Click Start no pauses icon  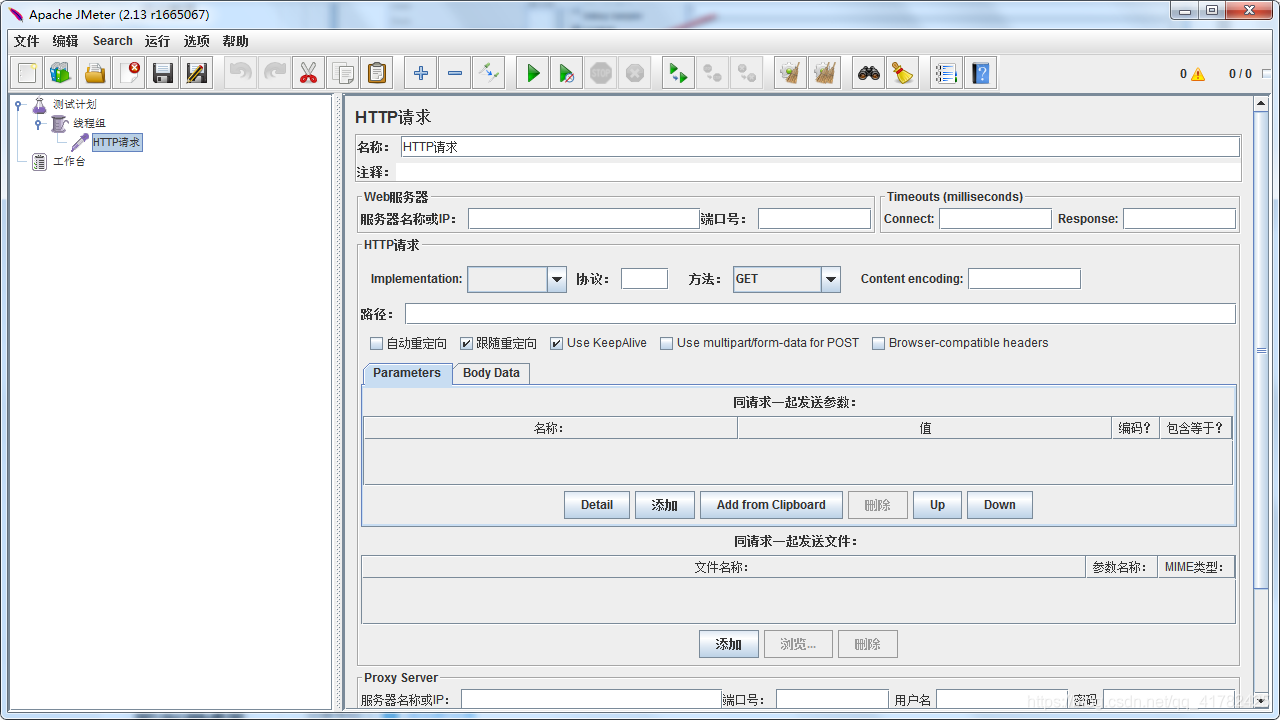pos(567,73)
